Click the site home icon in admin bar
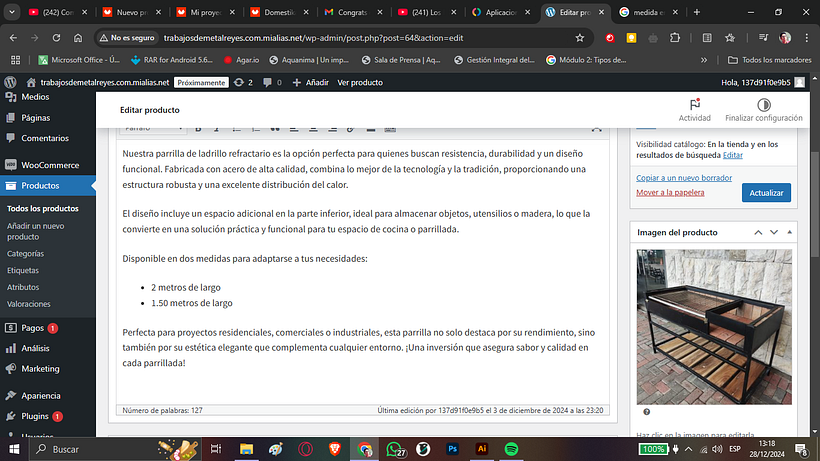This screenshot has height=461, width=820. [31, 82]
